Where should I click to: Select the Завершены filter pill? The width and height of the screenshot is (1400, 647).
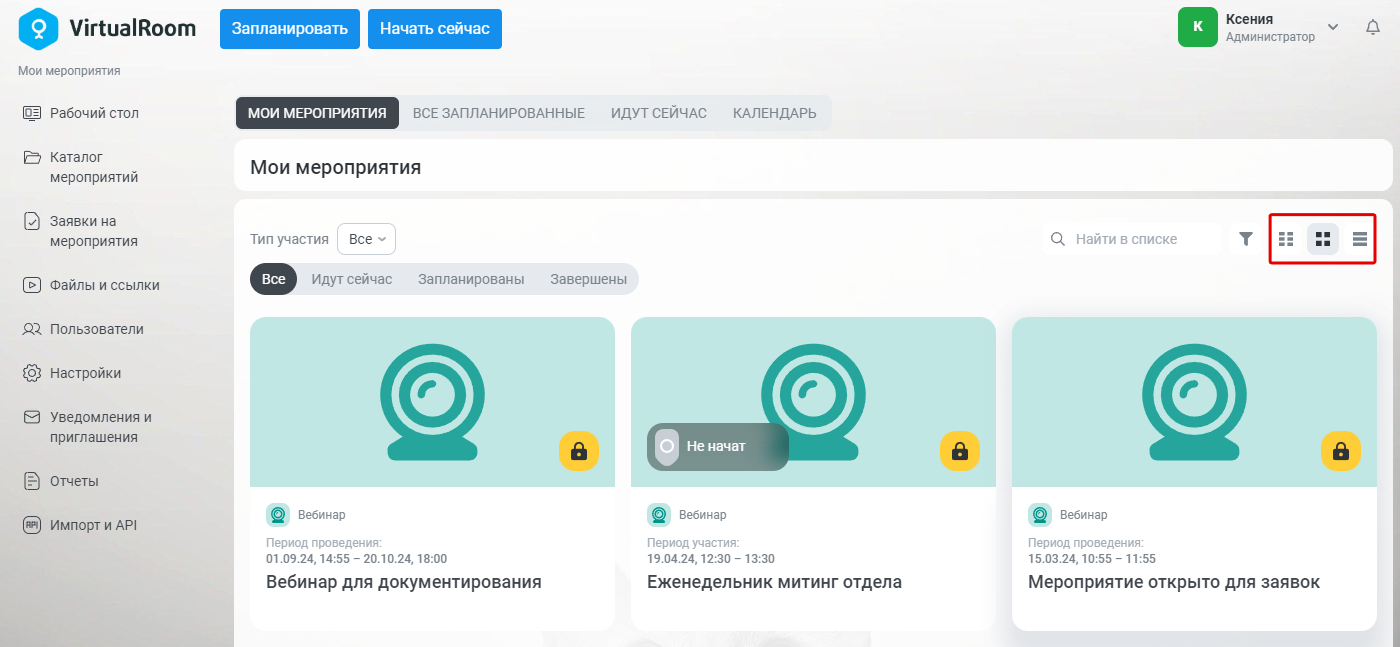[588, 279]
